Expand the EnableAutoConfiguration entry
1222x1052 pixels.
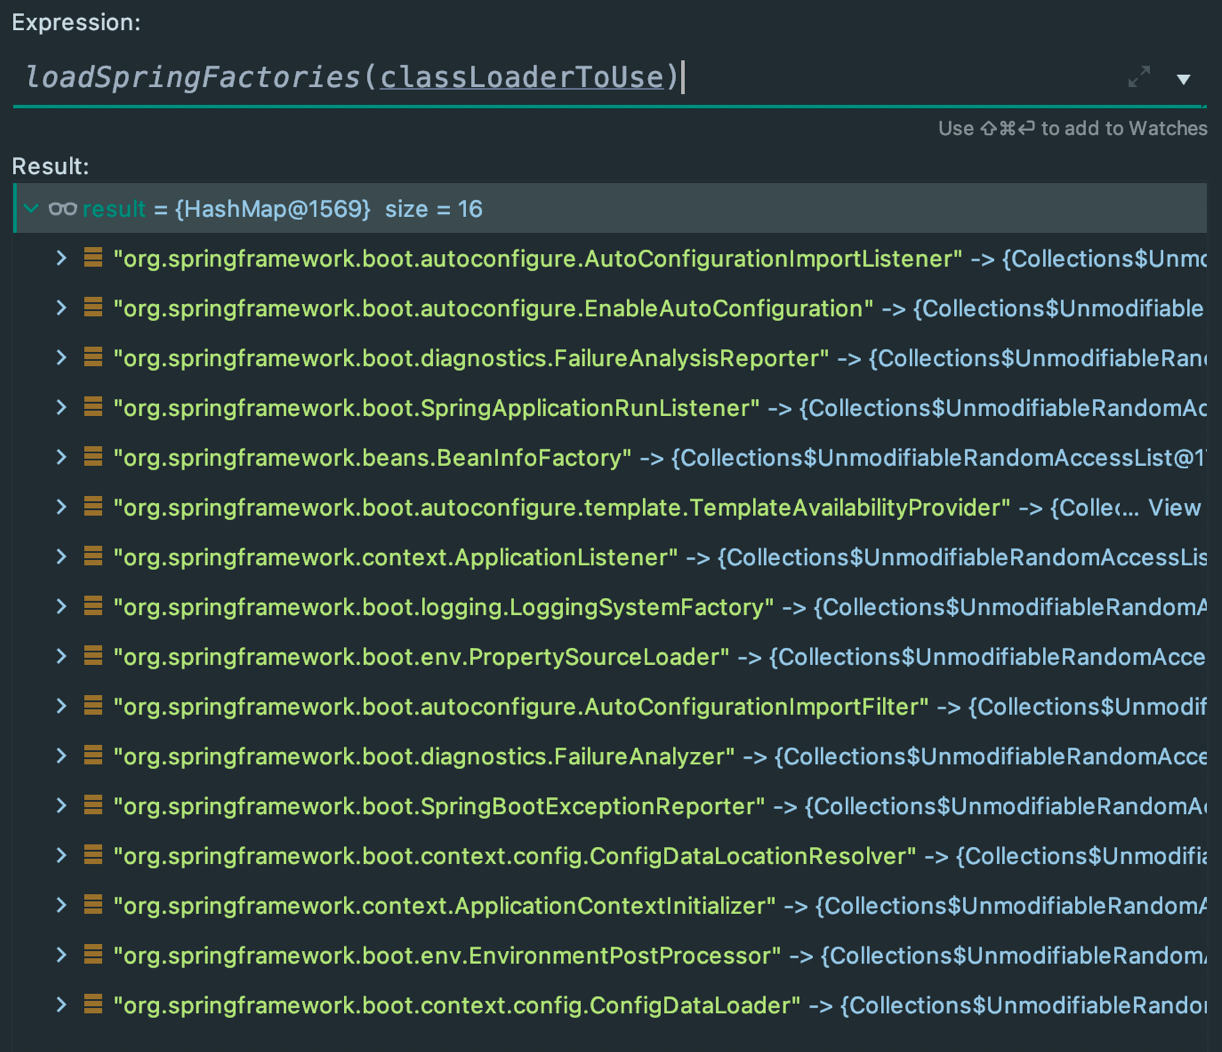61,308
